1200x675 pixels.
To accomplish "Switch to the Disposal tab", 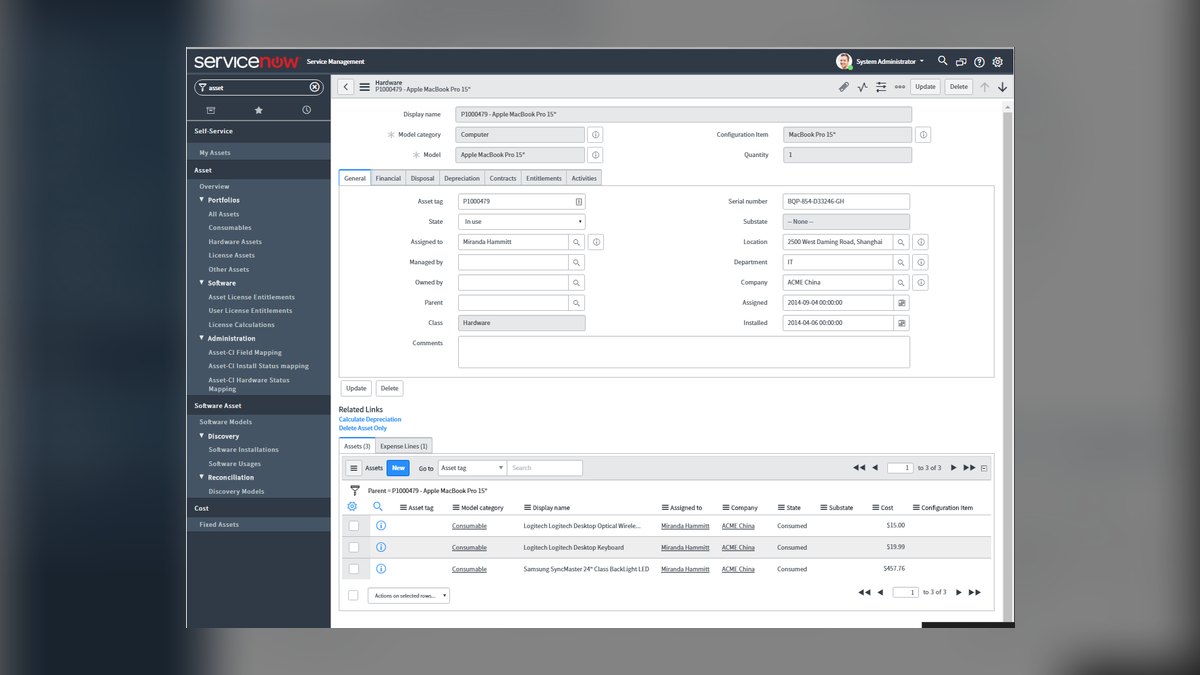I will [422, 178].
